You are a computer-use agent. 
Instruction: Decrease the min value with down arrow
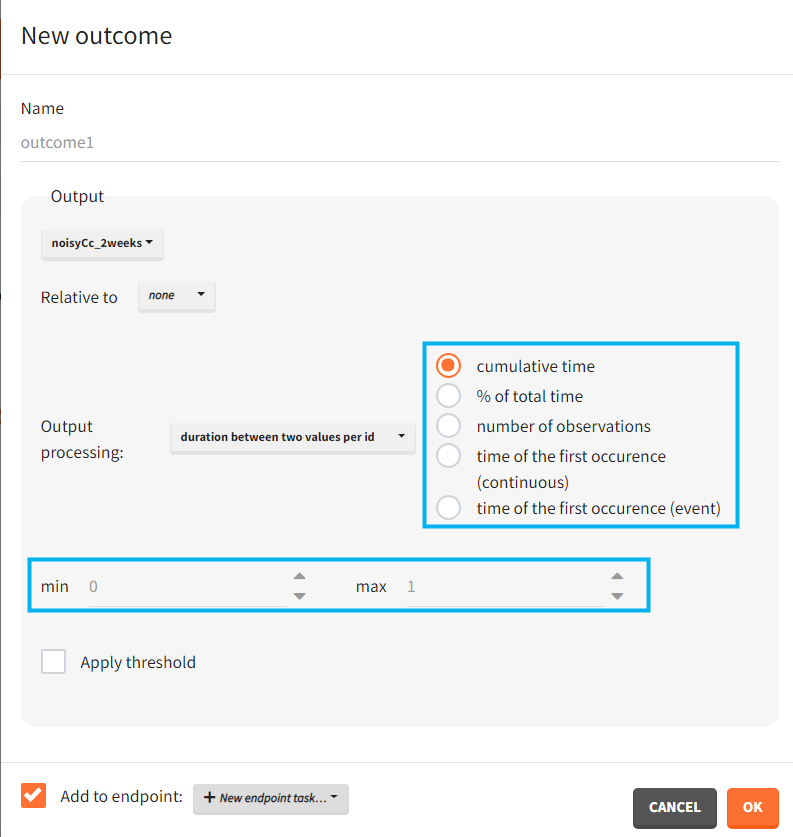point(299,596)
